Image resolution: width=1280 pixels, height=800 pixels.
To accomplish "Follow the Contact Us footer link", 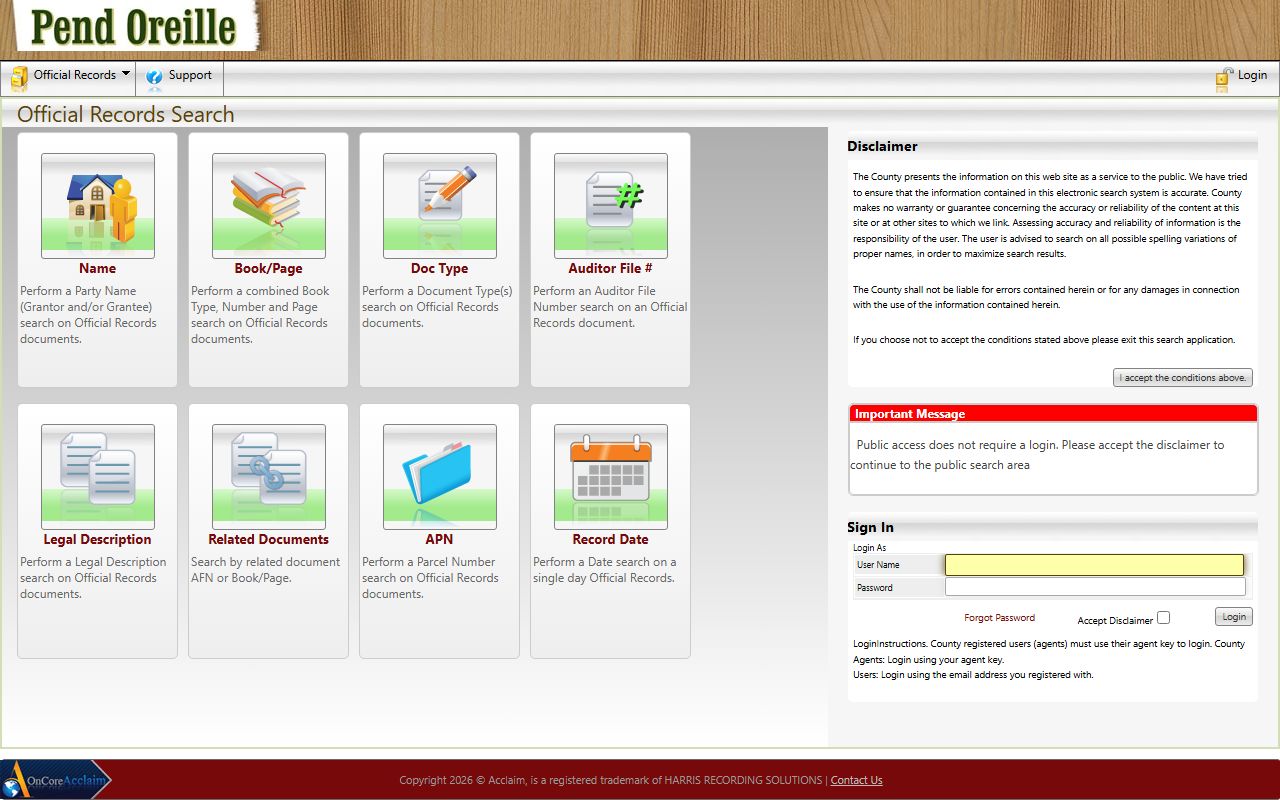I will tap(856, 781).
